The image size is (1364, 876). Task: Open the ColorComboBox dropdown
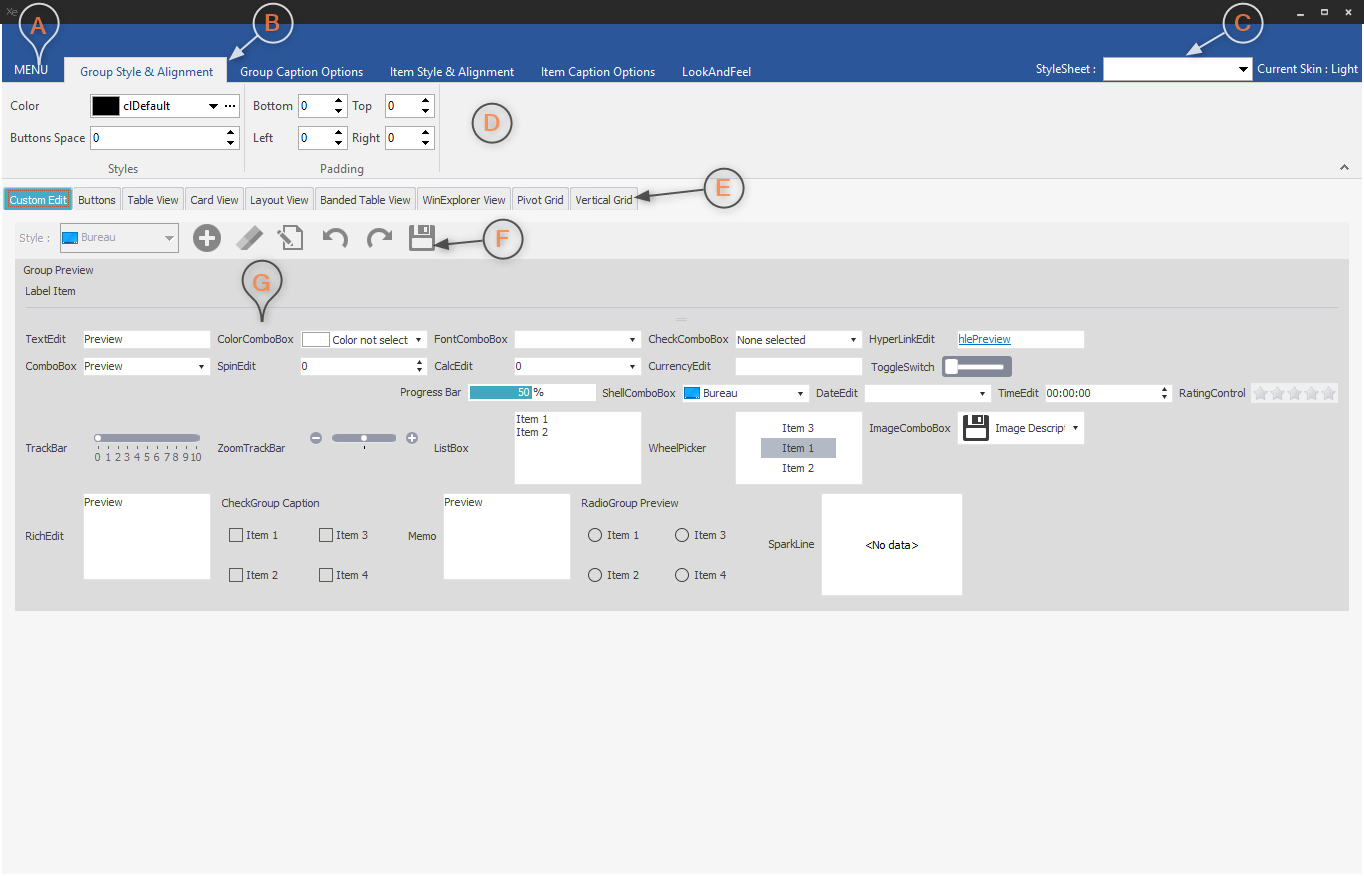419,340
